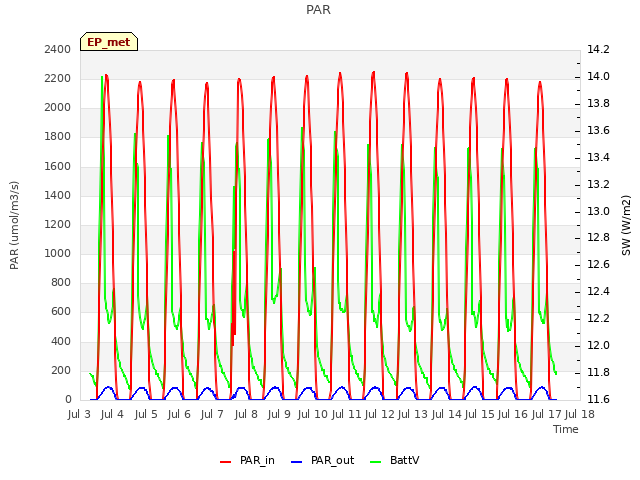
Task: Click the Jul 4 tick label
Action: (x=112, y=415)
